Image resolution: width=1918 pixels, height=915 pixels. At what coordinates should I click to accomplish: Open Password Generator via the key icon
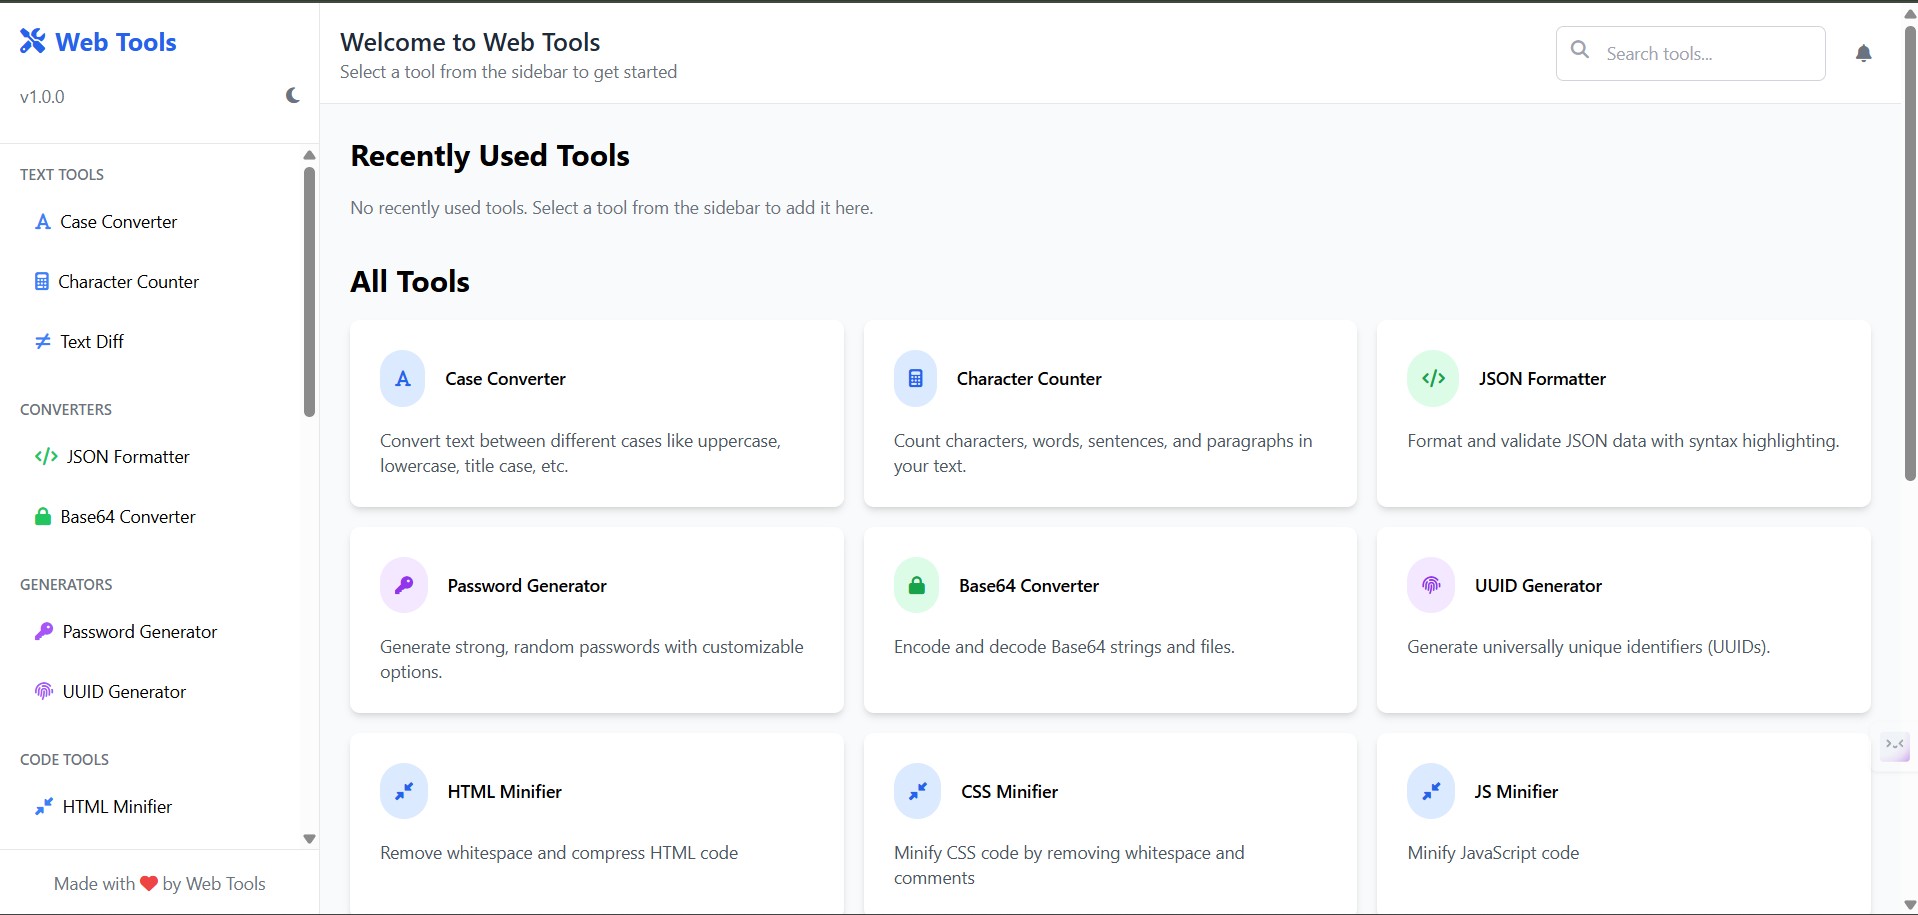pos(43,631)
